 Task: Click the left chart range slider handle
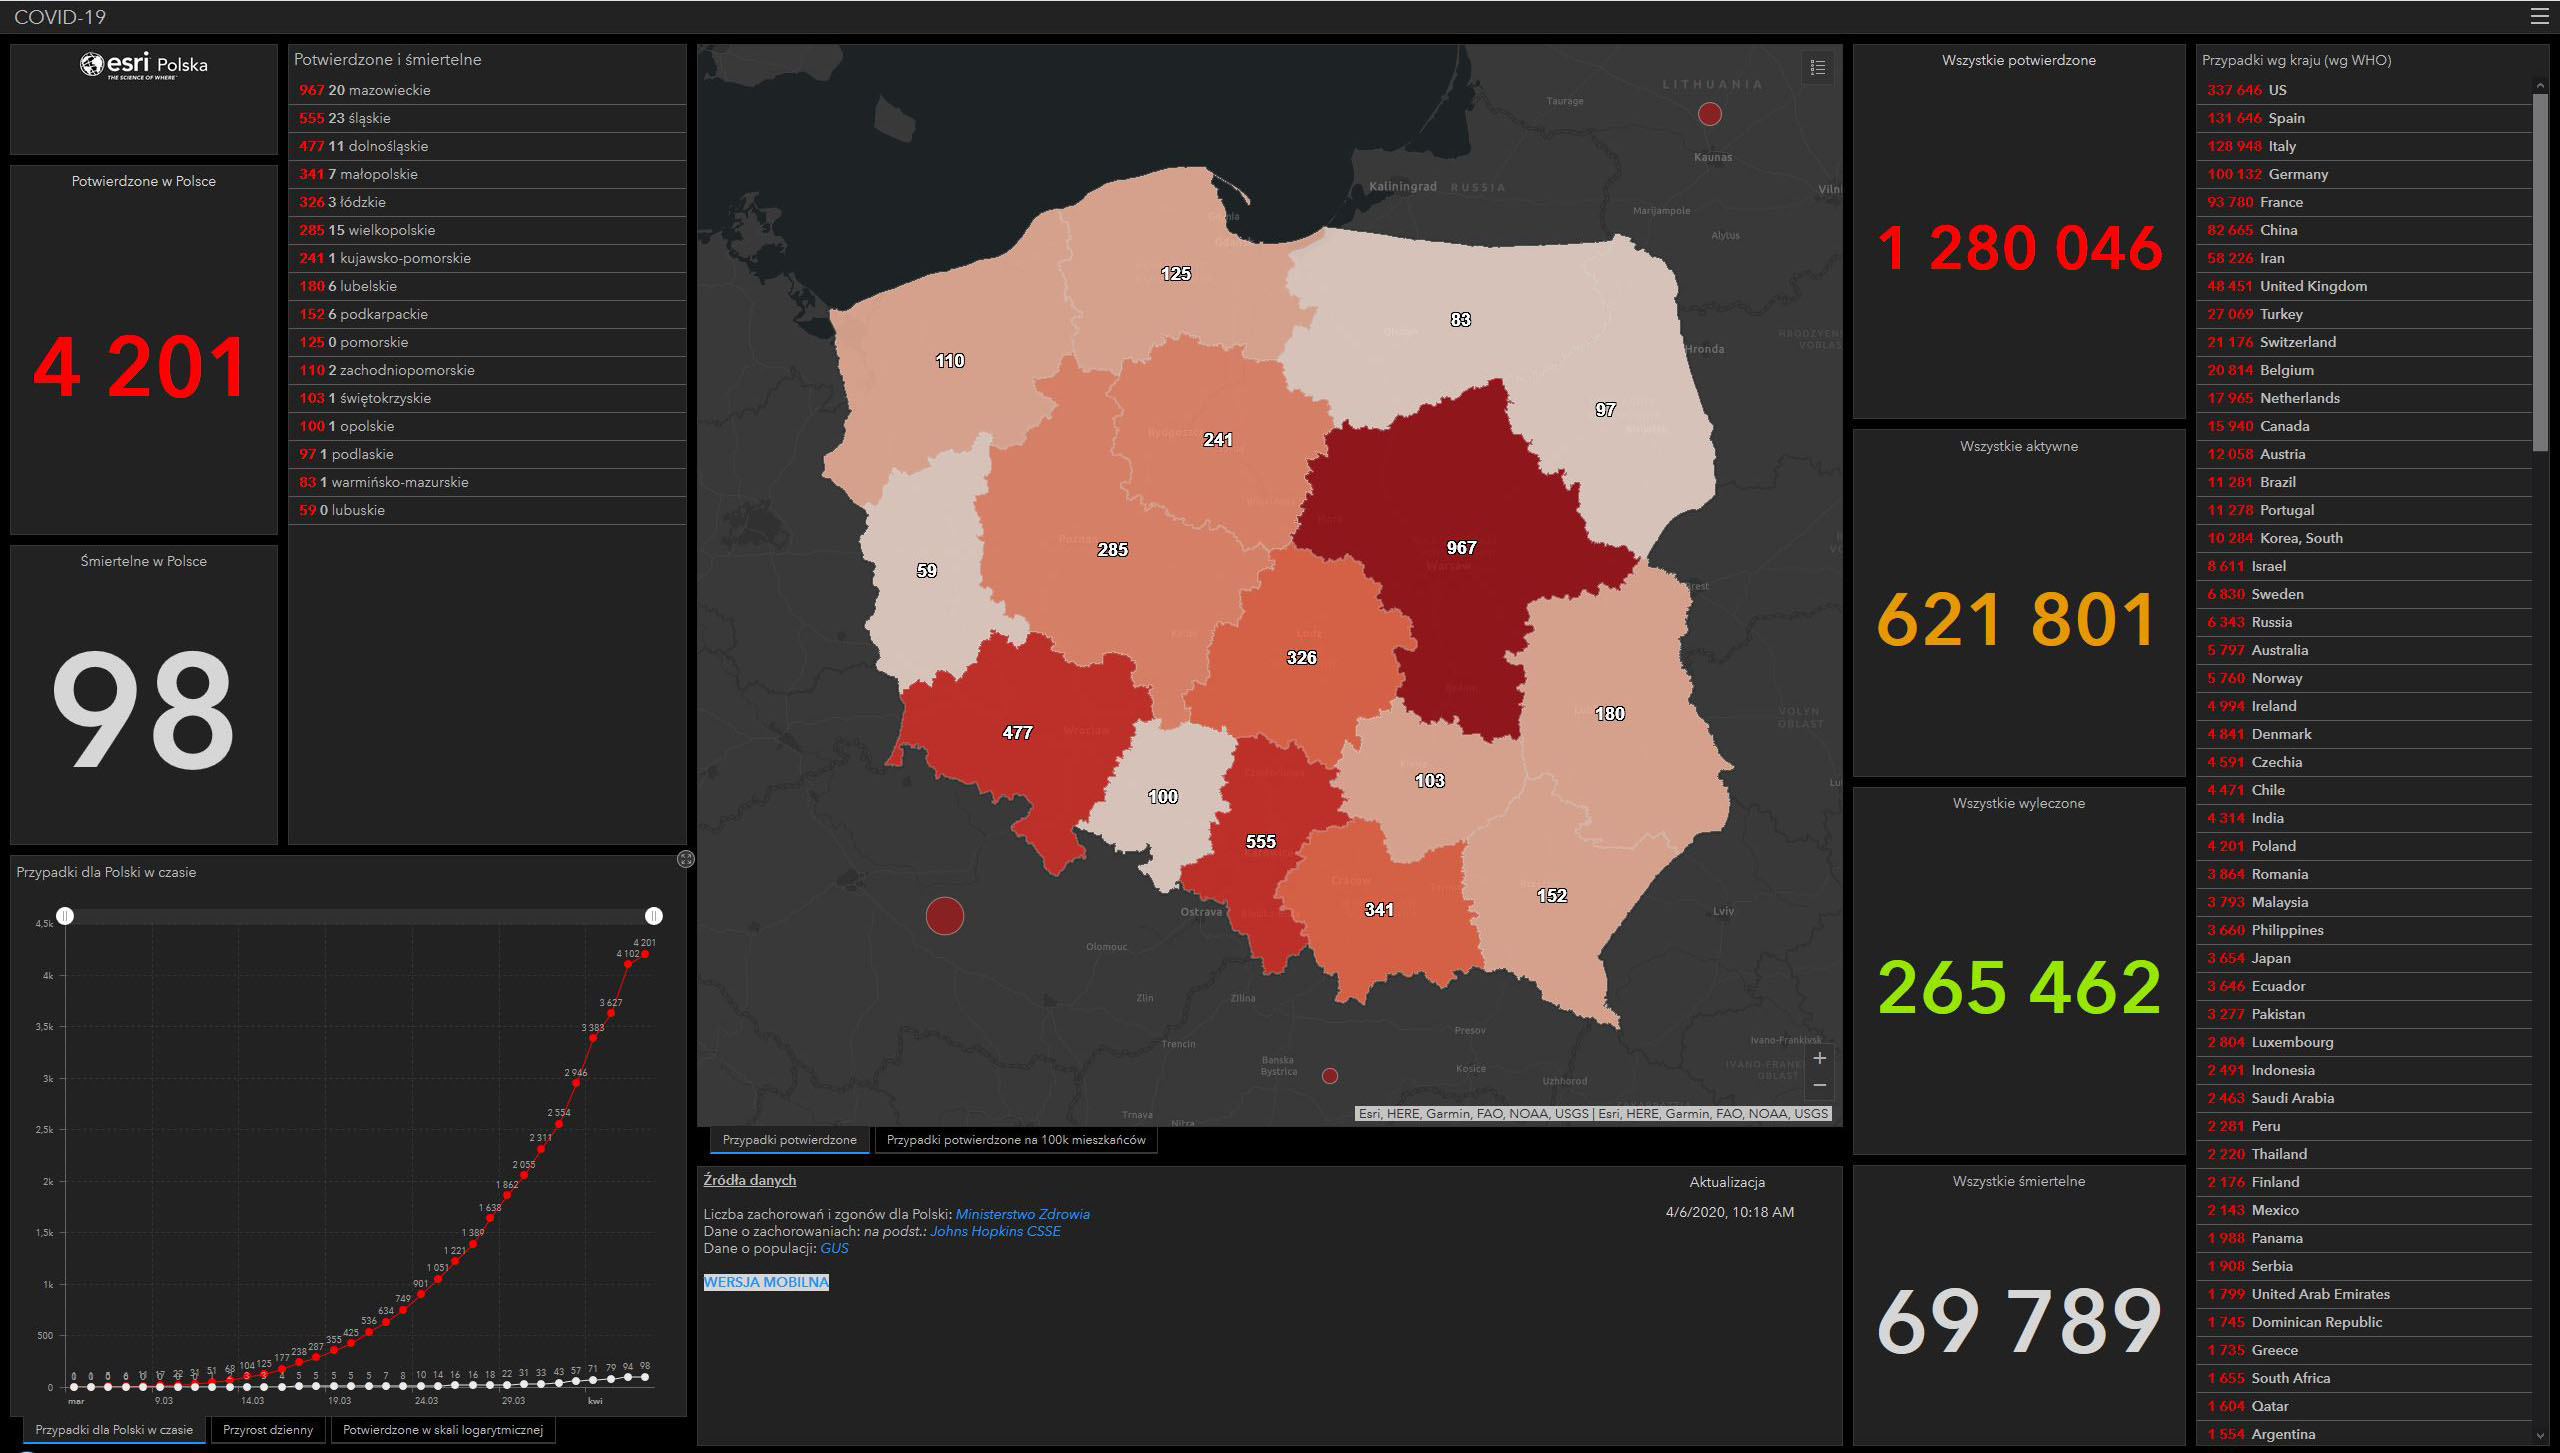point(65,916)
